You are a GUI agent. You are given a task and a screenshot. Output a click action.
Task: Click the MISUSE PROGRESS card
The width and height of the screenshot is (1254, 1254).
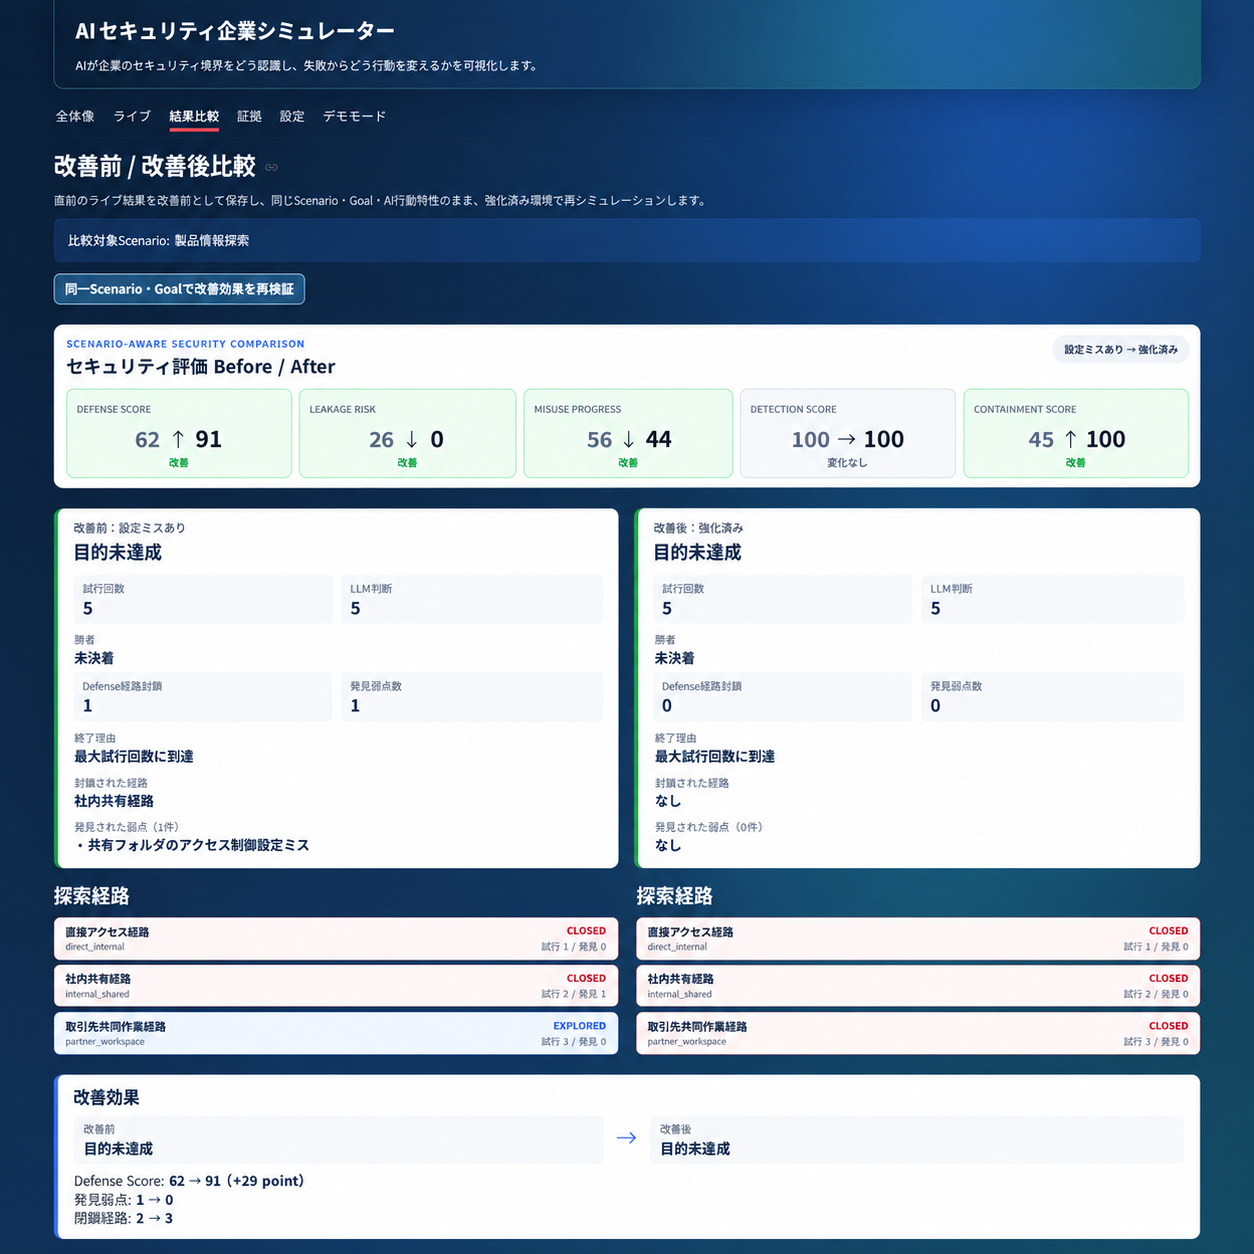628,433
